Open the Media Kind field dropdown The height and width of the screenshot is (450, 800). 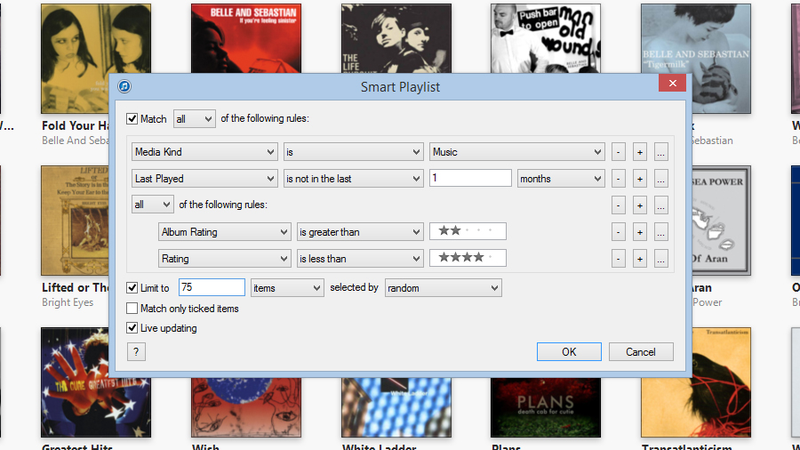(x=205, y=152)
